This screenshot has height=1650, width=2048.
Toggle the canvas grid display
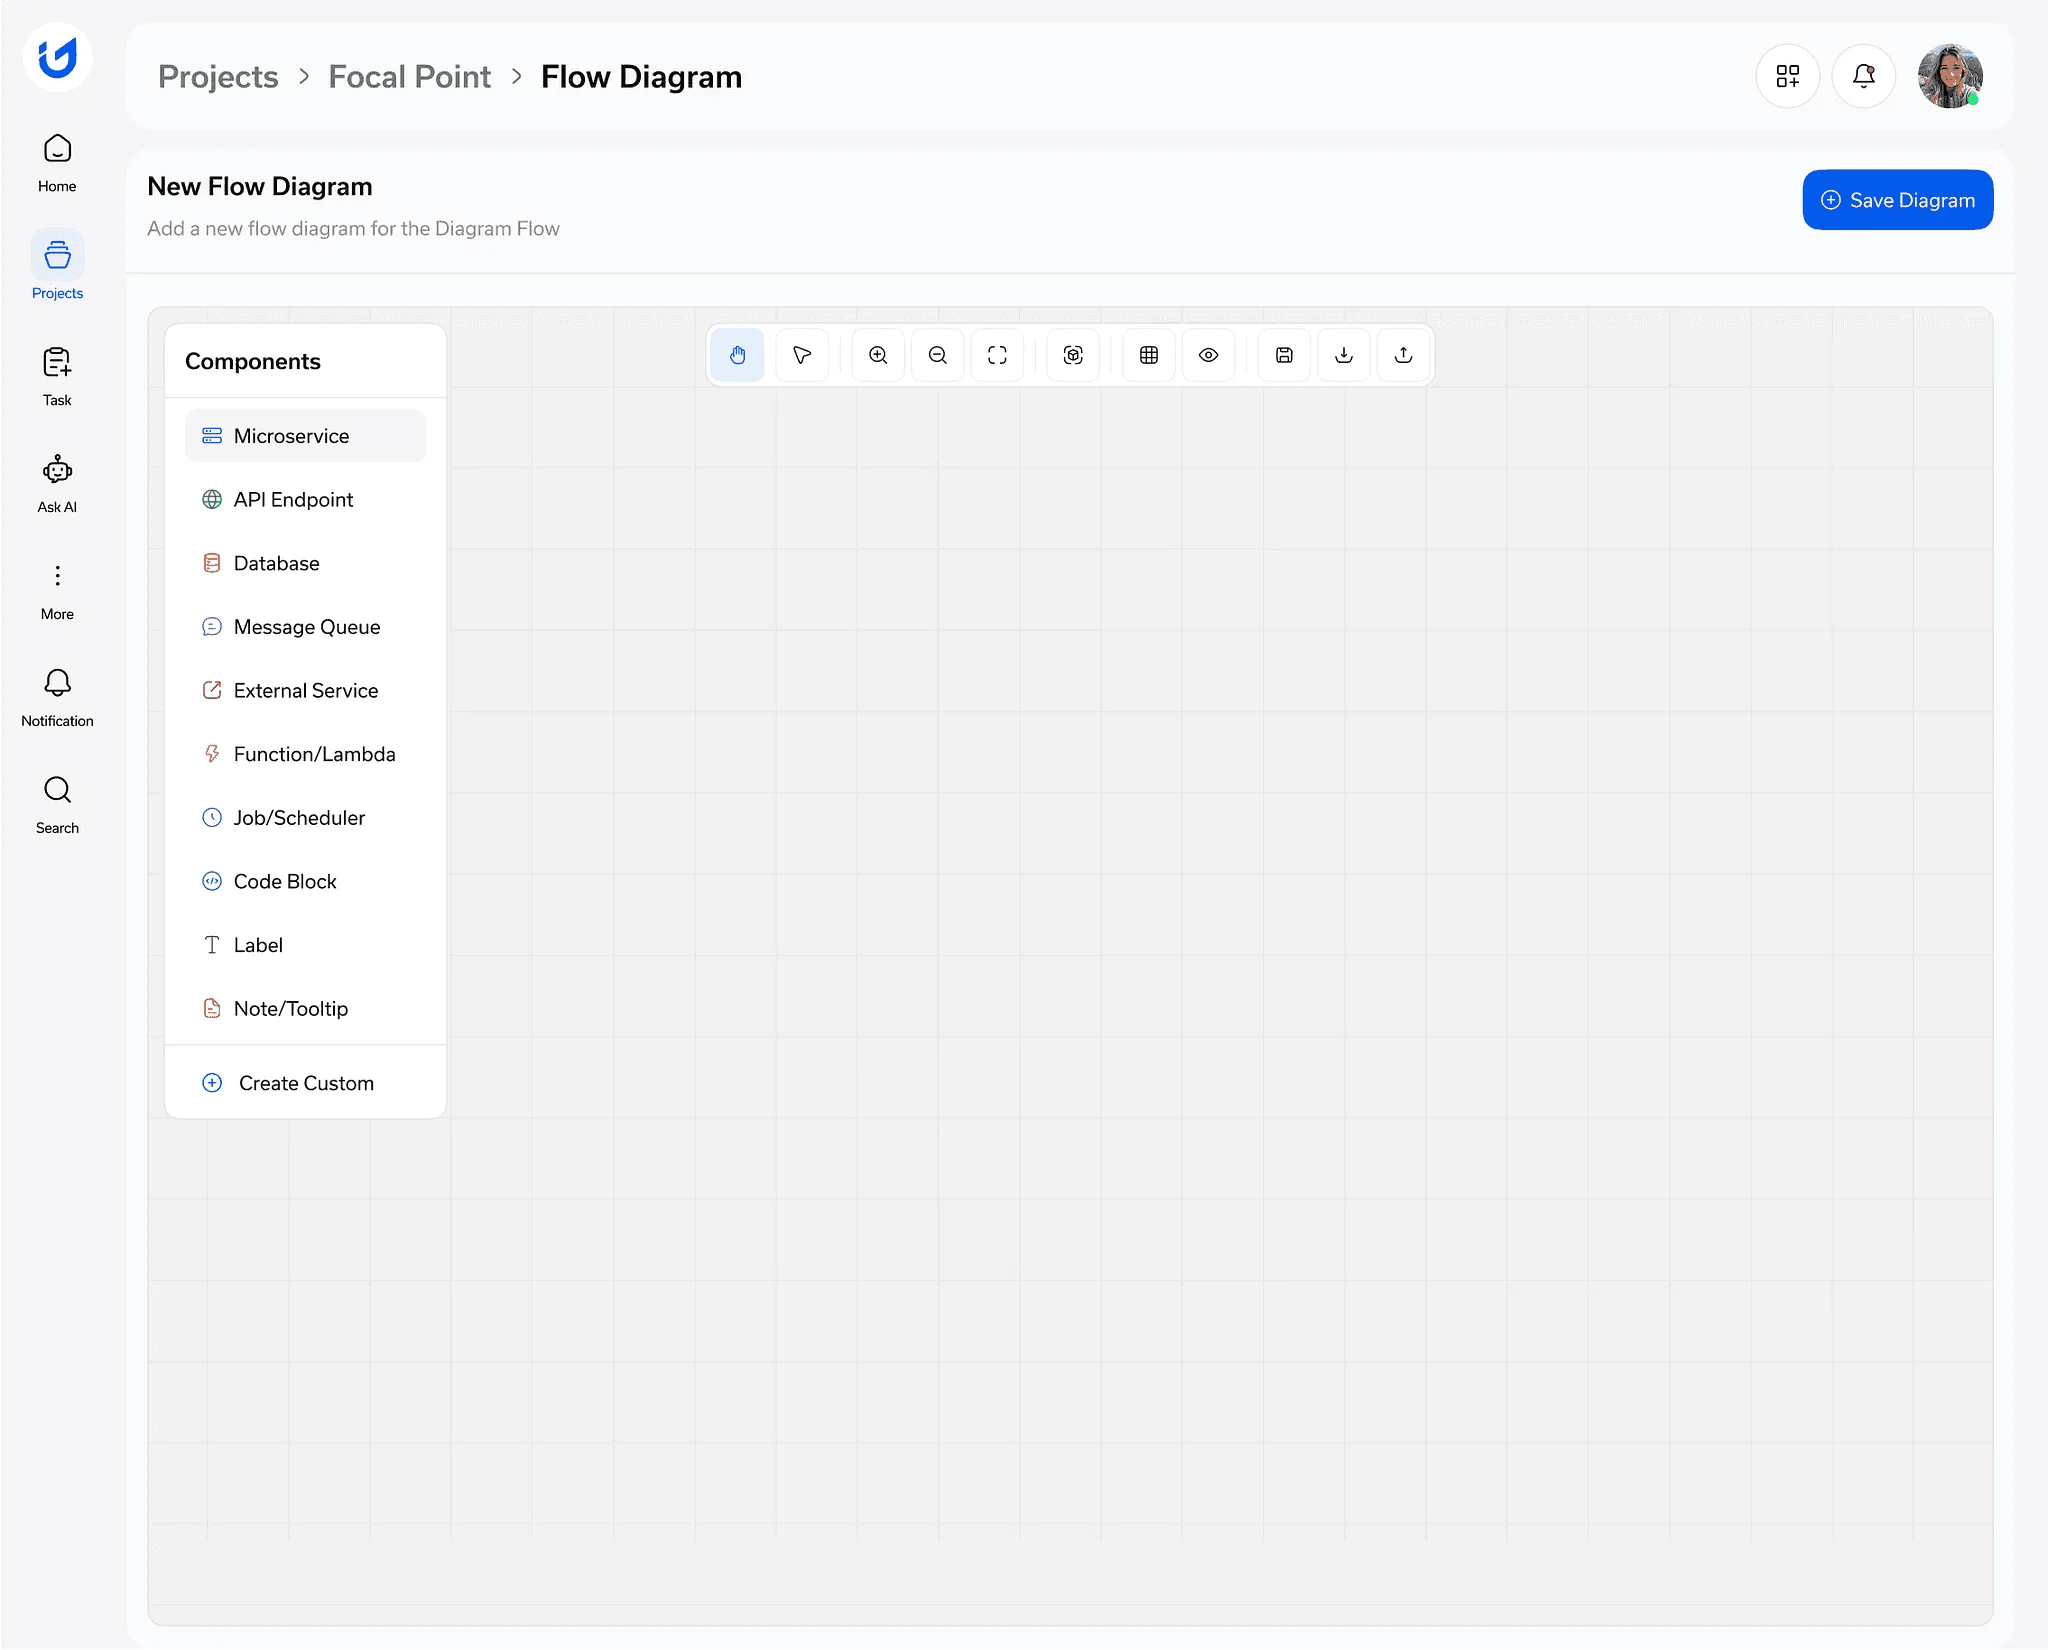1149,355
